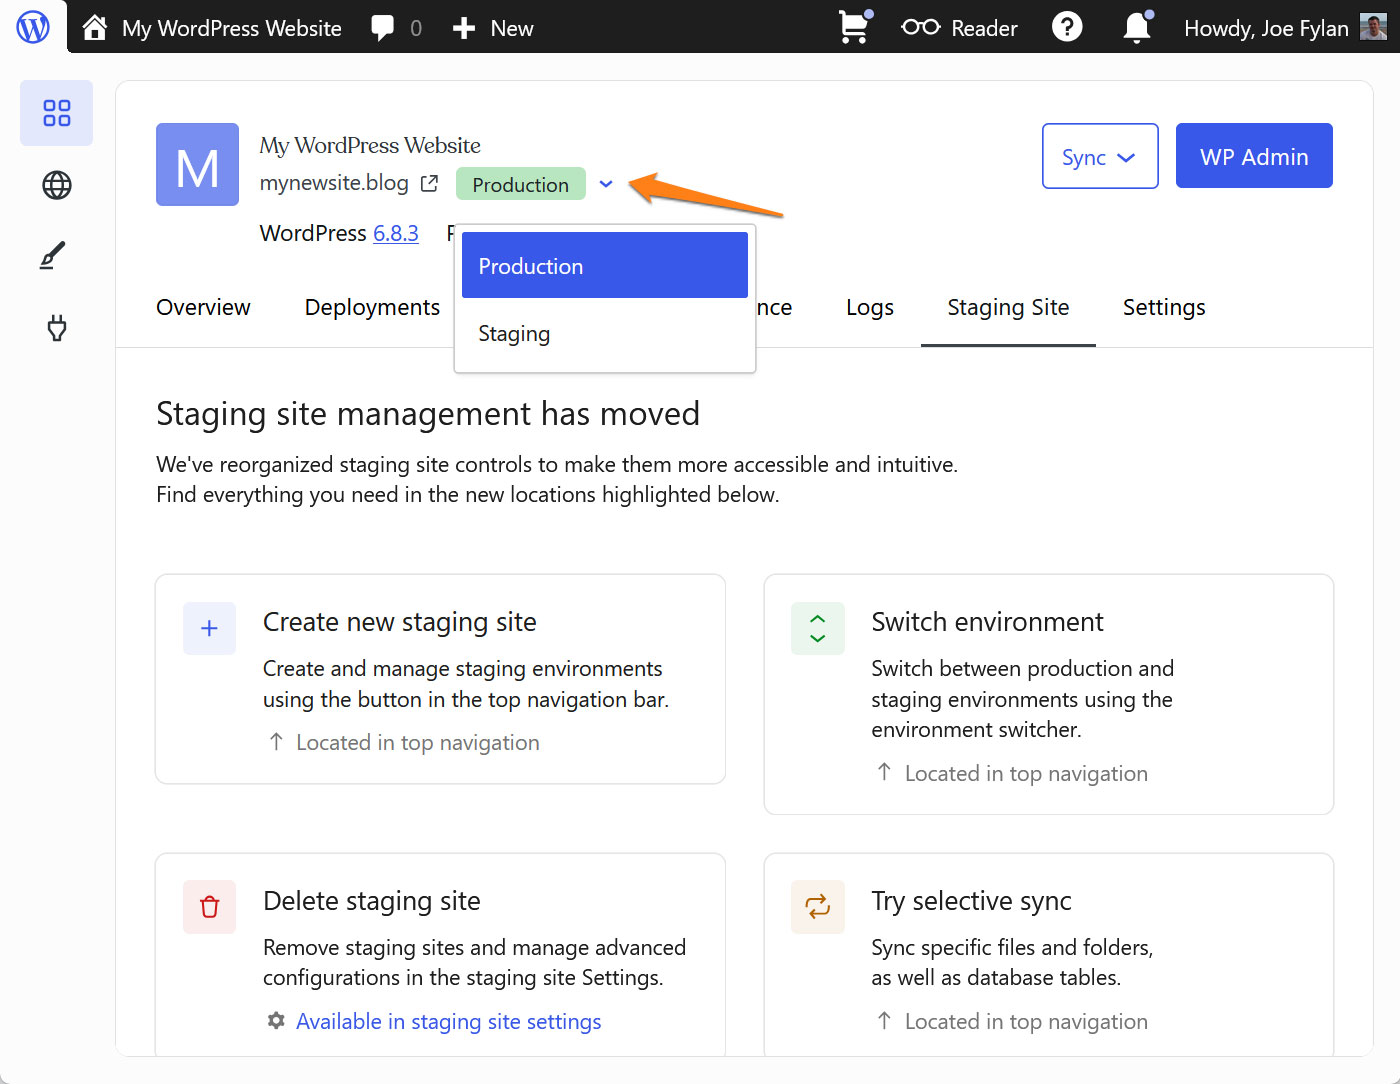The height and width of the screenshot is (1084, 1400).
Task: Collapse the environment switcher chevron
Action: (606, 184)
